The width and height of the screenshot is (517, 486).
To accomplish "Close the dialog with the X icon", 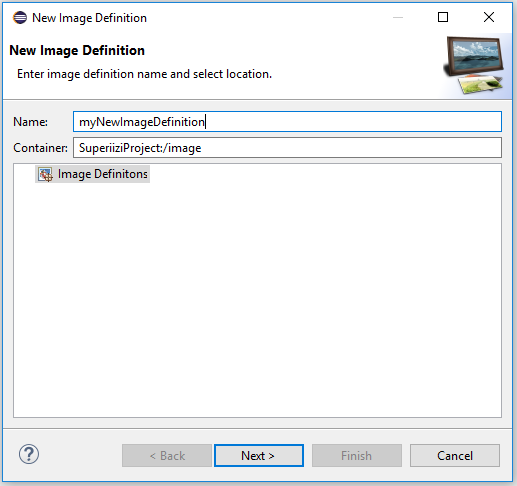I will click(489, 17).
